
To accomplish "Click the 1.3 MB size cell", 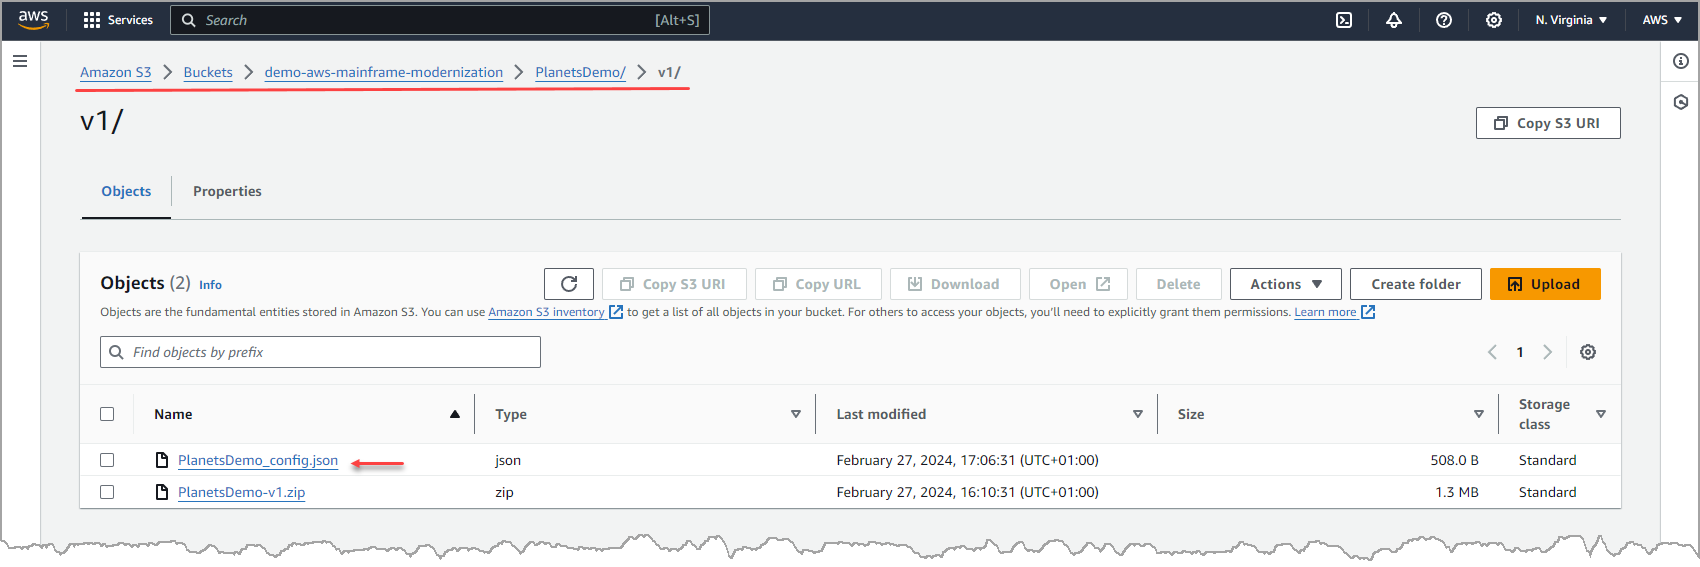I will point(1457,492).
